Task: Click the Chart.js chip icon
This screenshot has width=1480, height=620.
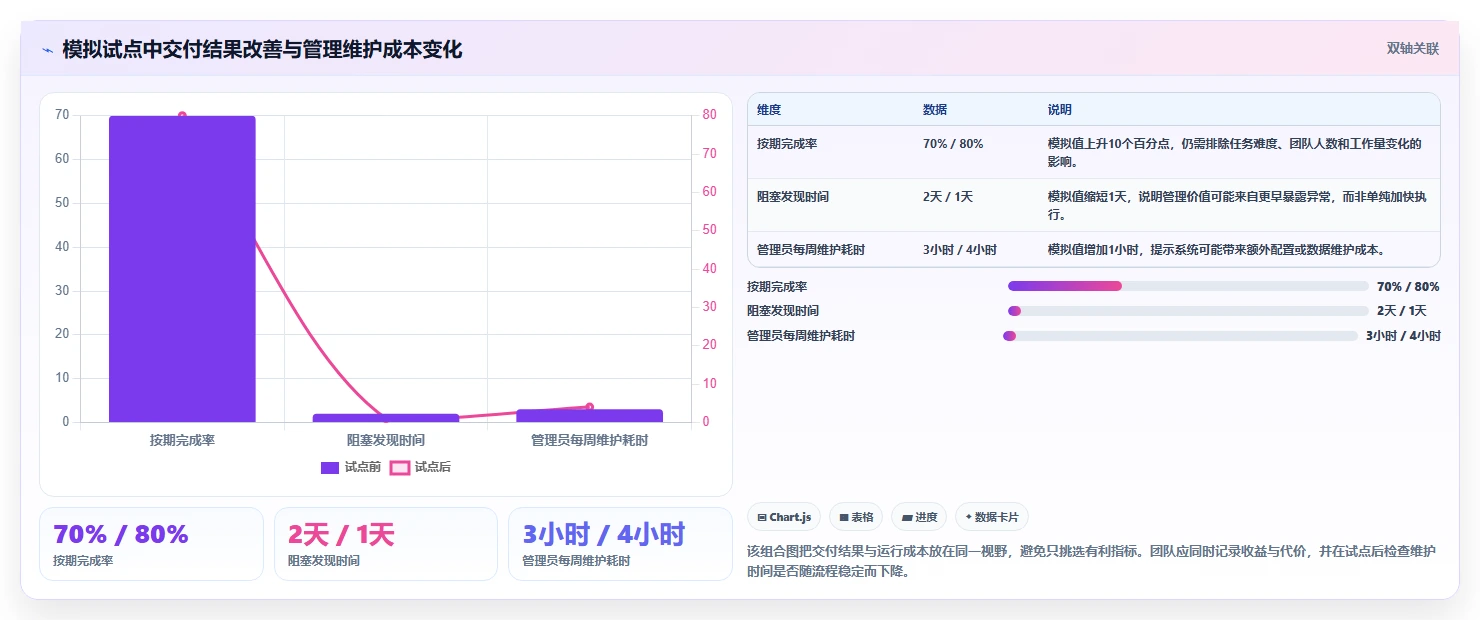Action: 762,517
